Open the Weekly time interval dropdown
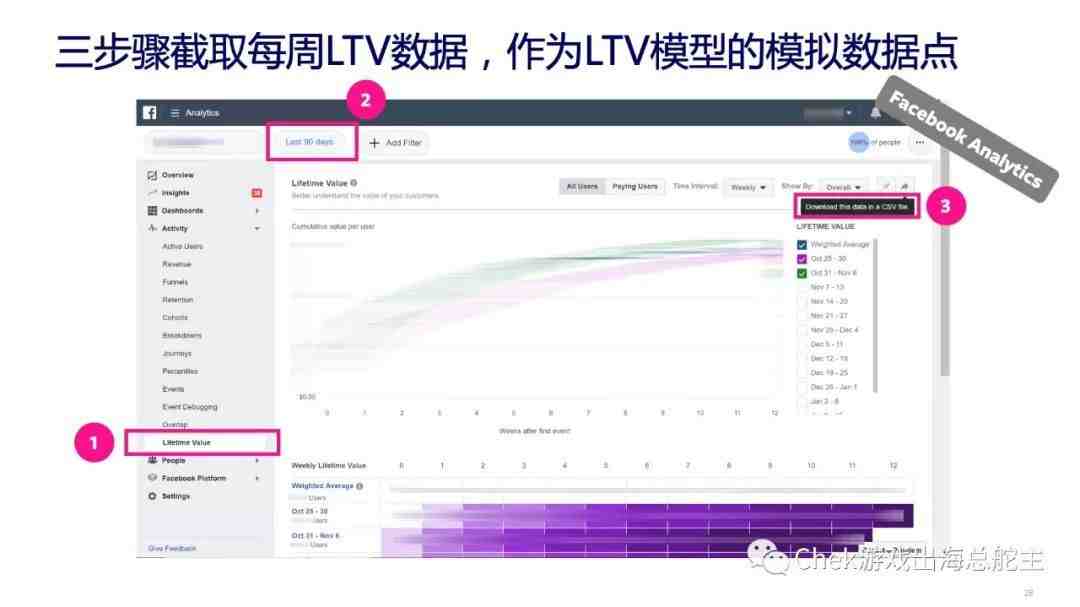Screen dimensions: 1080x607 click(748, 187)
